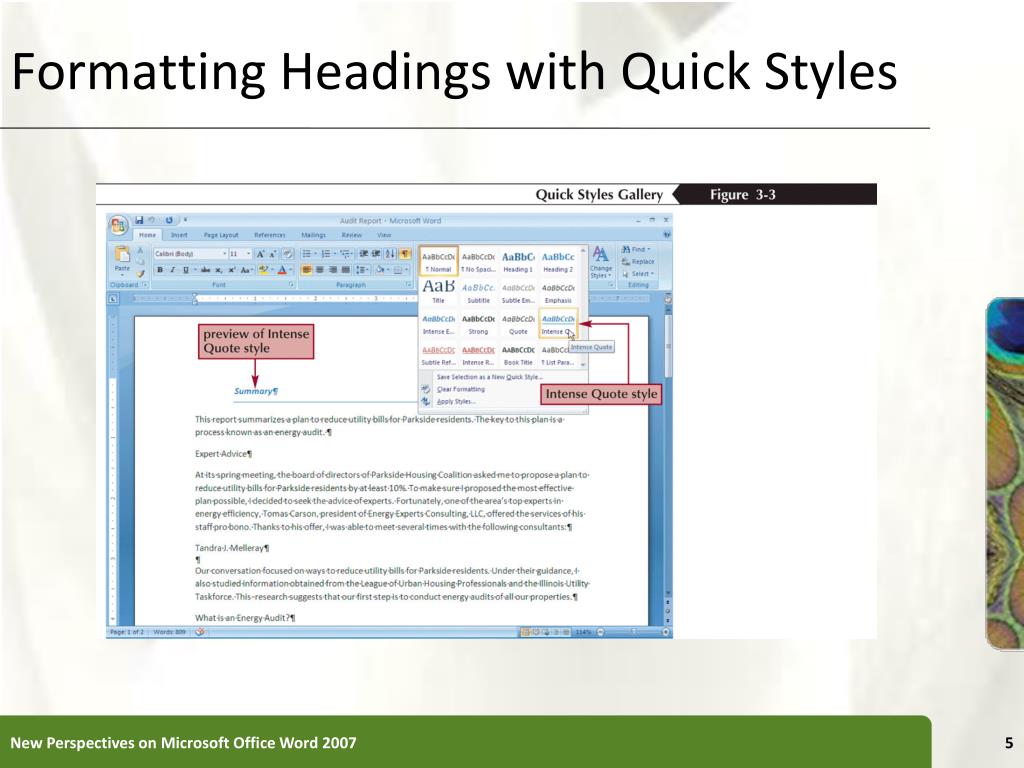
Task: Click the Repeat icon in Quick Access toolbar
Action: pos(169,220)
